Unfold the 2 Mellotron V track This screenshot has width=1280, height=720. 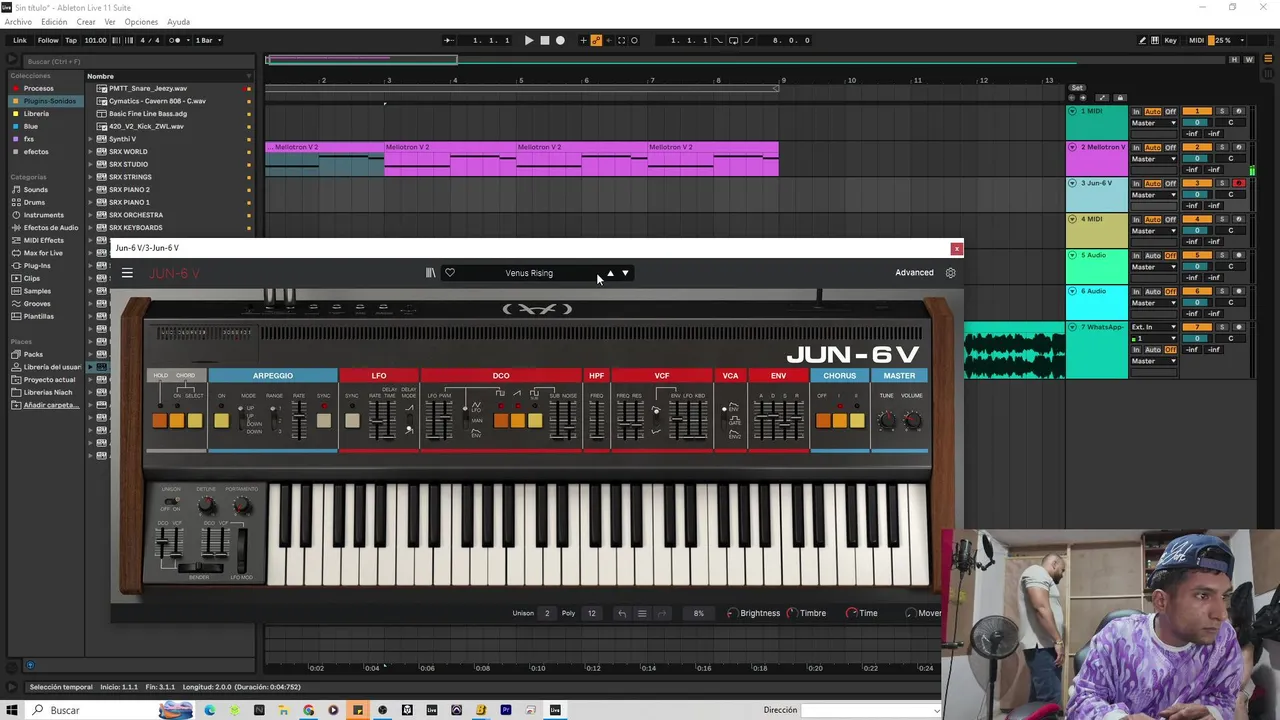[1072, 147]
